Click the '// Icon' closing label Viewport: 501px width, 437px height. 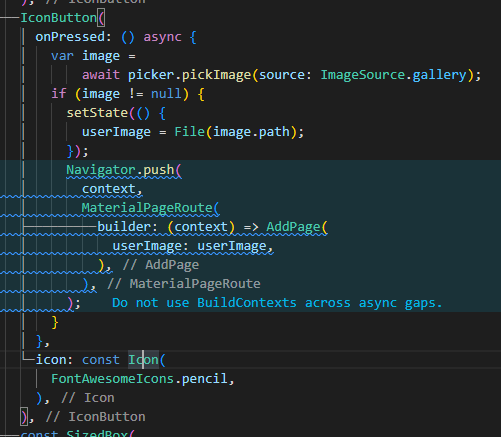coord(88,398)
